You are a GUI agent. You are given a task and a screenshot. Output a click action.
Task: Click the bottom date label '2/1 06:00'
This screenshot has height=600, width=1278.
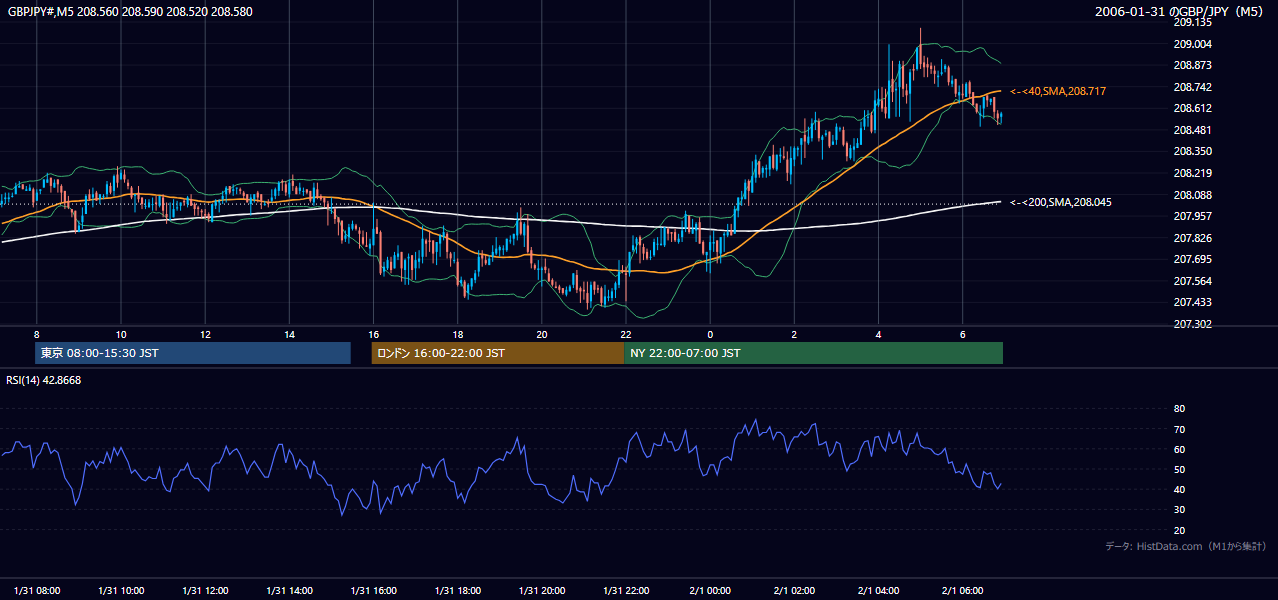tap(963, 589)
